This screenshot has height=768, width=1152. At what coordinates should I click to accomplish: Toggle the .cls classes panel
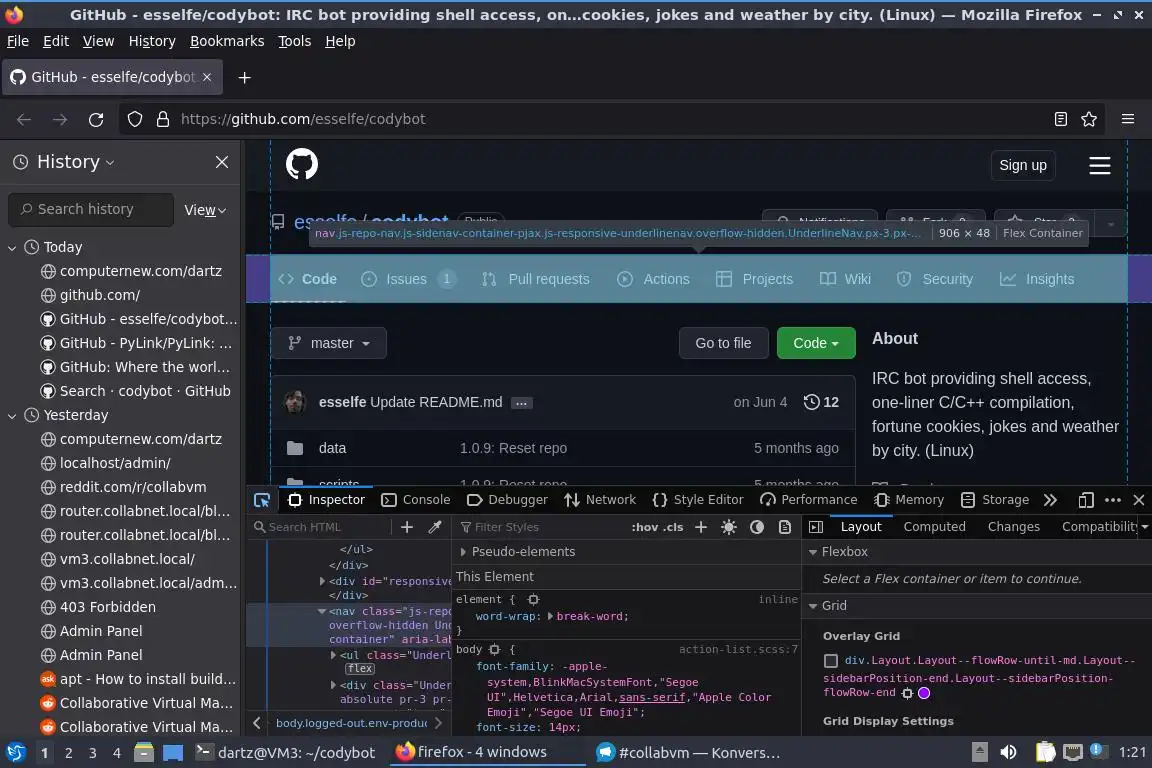coord(673,527)
